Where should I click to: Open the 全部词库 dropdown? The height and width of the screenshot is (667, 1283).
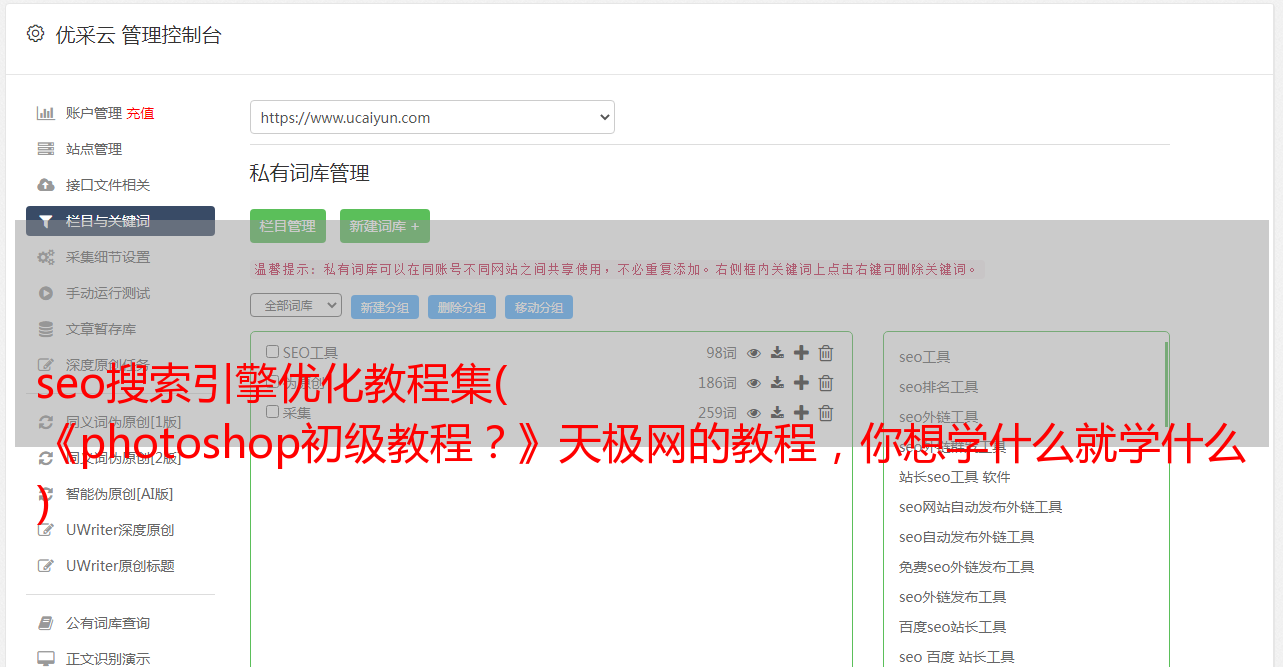[x=296, y=305]
